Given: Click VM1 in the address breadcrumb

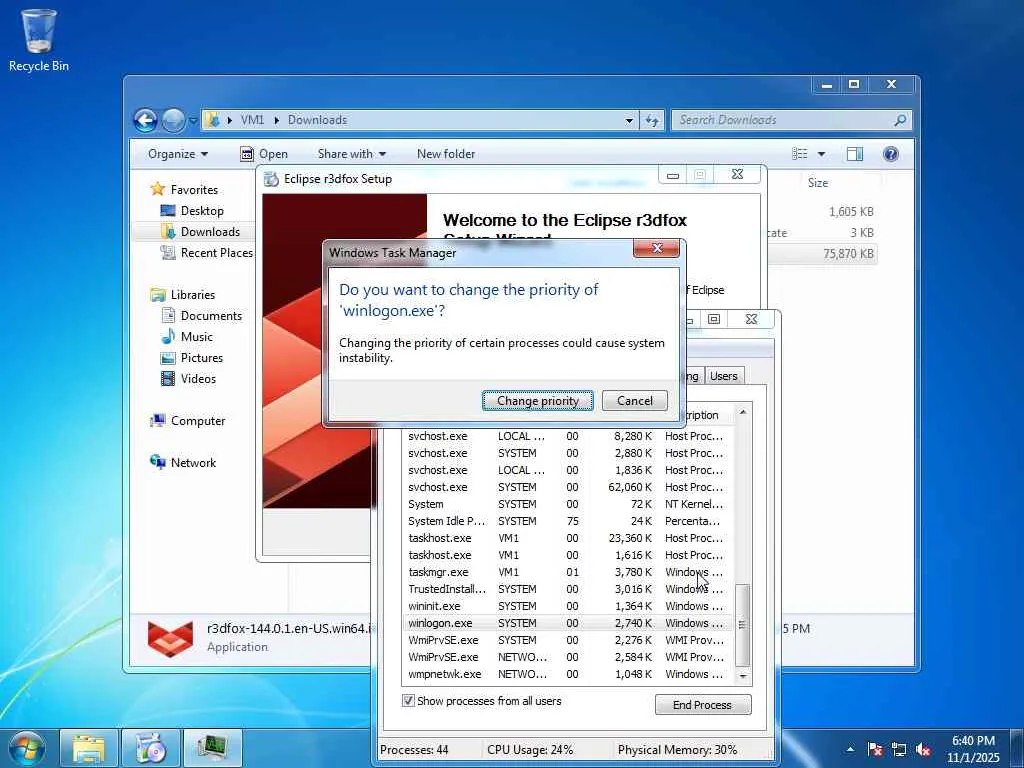Looking at the screenshot, I should point(252,120).
